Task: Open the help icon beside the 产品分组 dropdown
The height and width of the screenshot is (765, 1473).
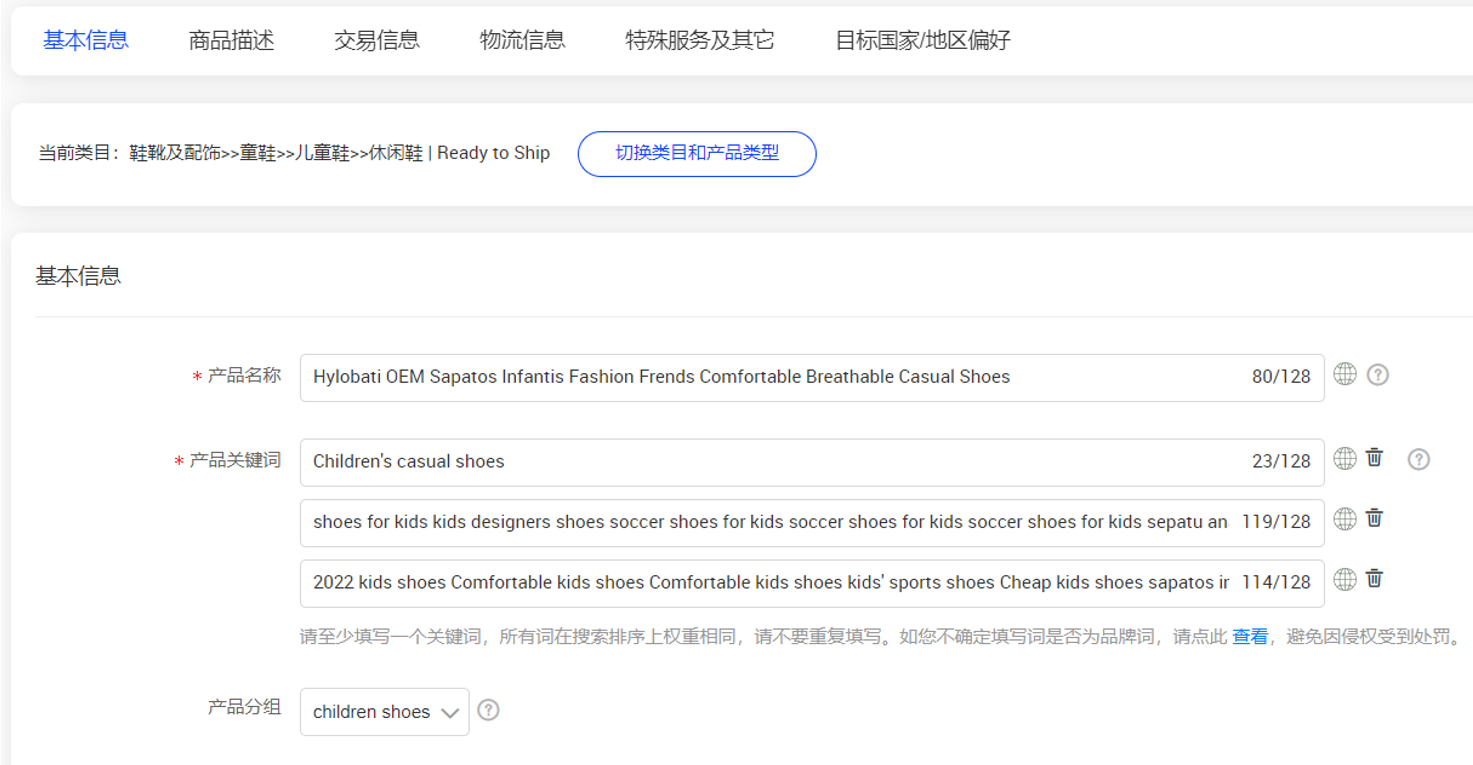Action: (488, 710)
